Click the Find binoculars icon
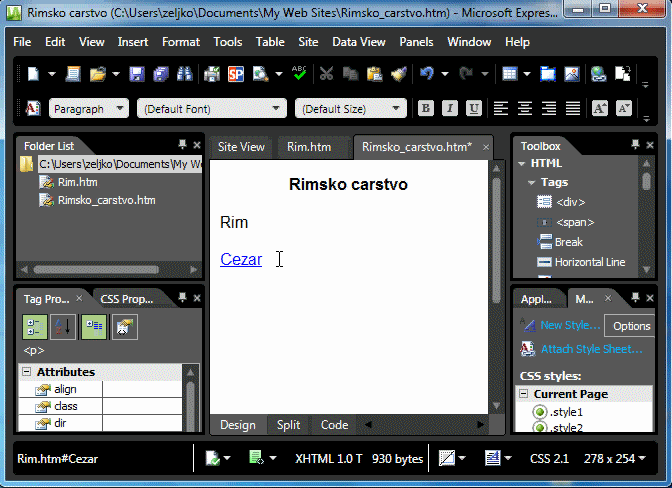672x488 pixels. (184, 74)
